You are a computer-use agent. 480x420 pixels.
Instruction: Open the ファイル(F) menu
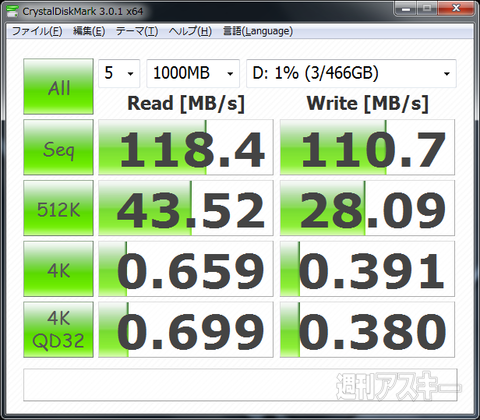point(37,31)
